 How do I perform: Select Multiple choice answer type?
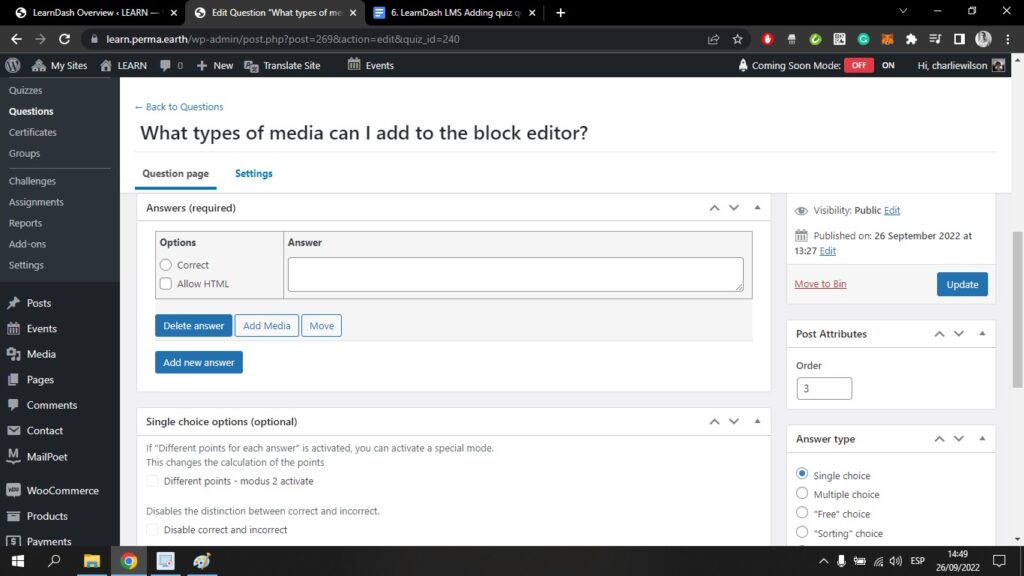[x=802, y=494]
